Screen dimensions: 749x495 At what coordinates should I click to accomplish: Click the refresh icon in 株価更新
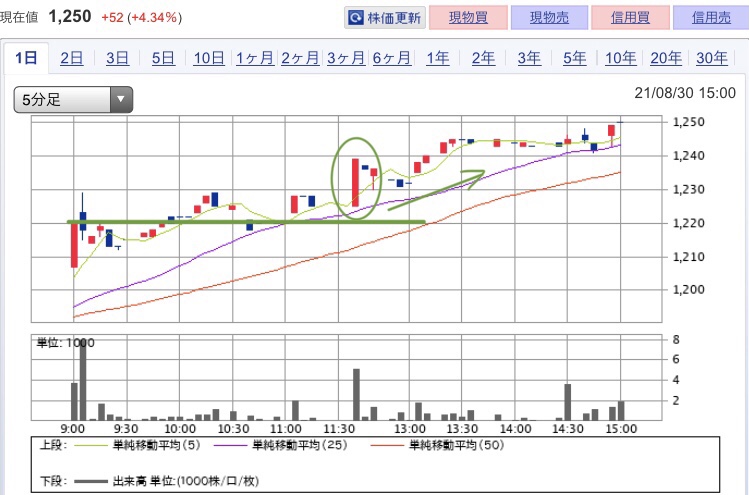coord(356,18)
